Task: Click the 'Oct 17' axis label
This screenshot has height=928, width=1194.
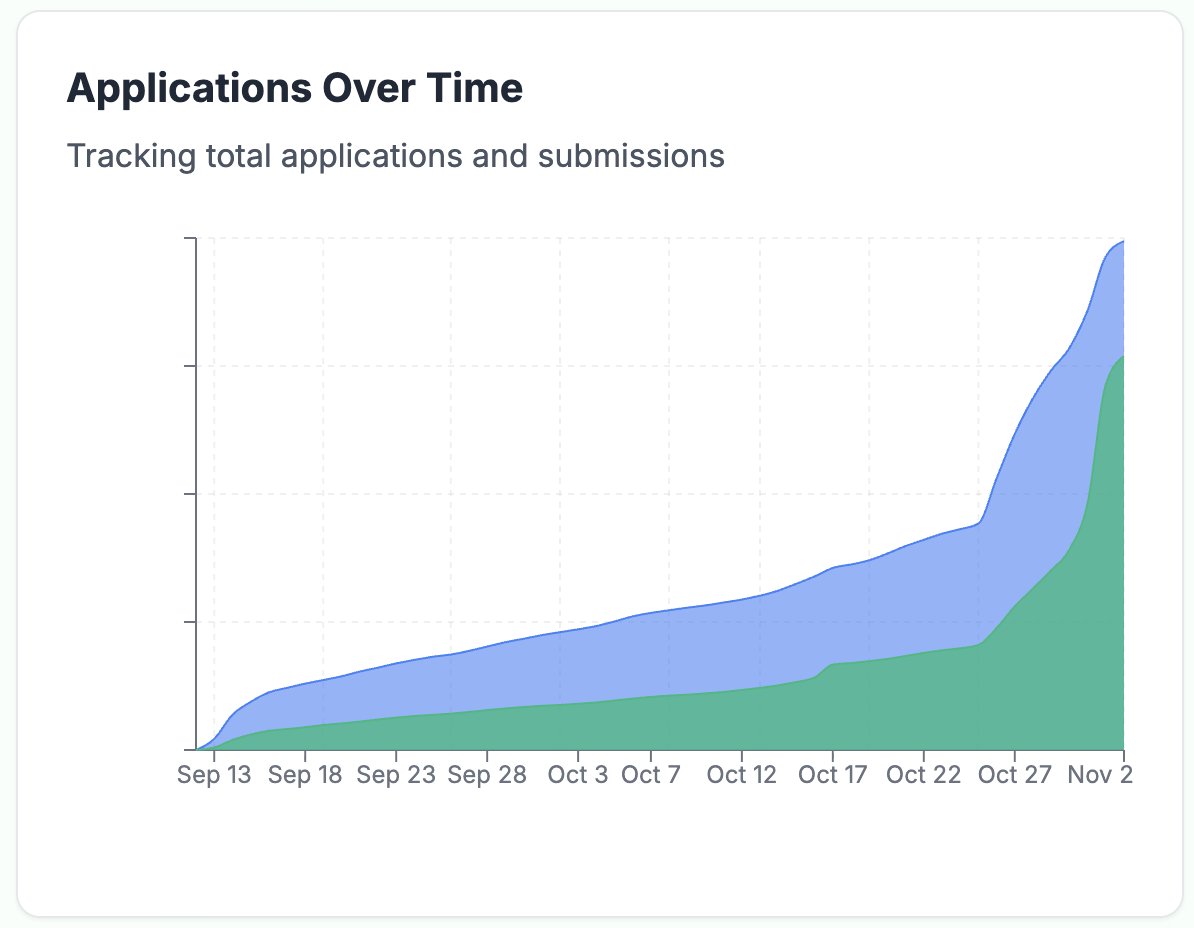Action: [832, 775]
